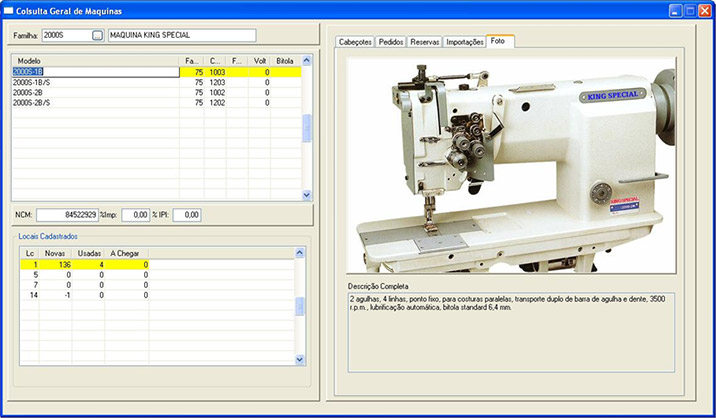The height and width of the screenshot is (418, 716).
Task: Select location row Lc 5
Action: point(84,275)
